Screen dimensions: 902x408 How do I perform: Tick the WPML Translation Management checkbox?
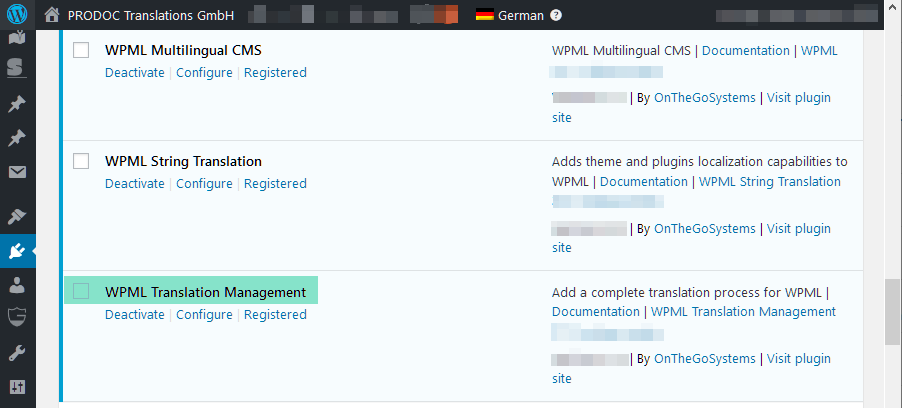tap(81, 291)
